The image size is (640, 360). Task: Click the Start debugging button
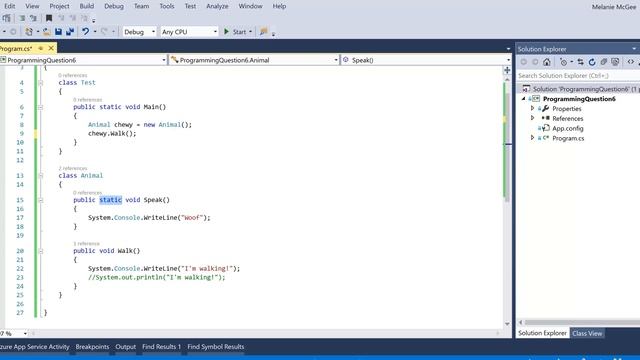point(235,31)
